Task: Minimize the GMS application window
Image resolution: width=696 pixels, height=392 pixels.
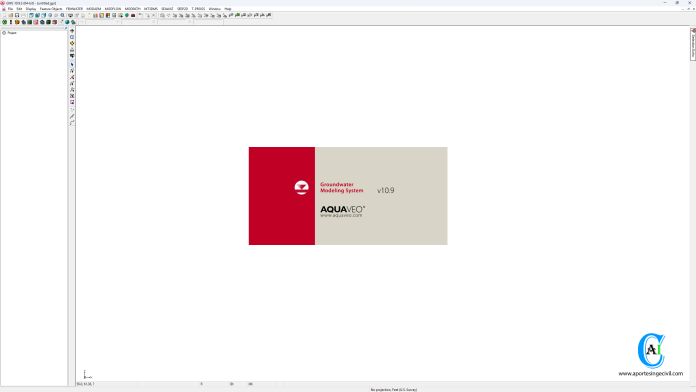Action: click(665, 3)
